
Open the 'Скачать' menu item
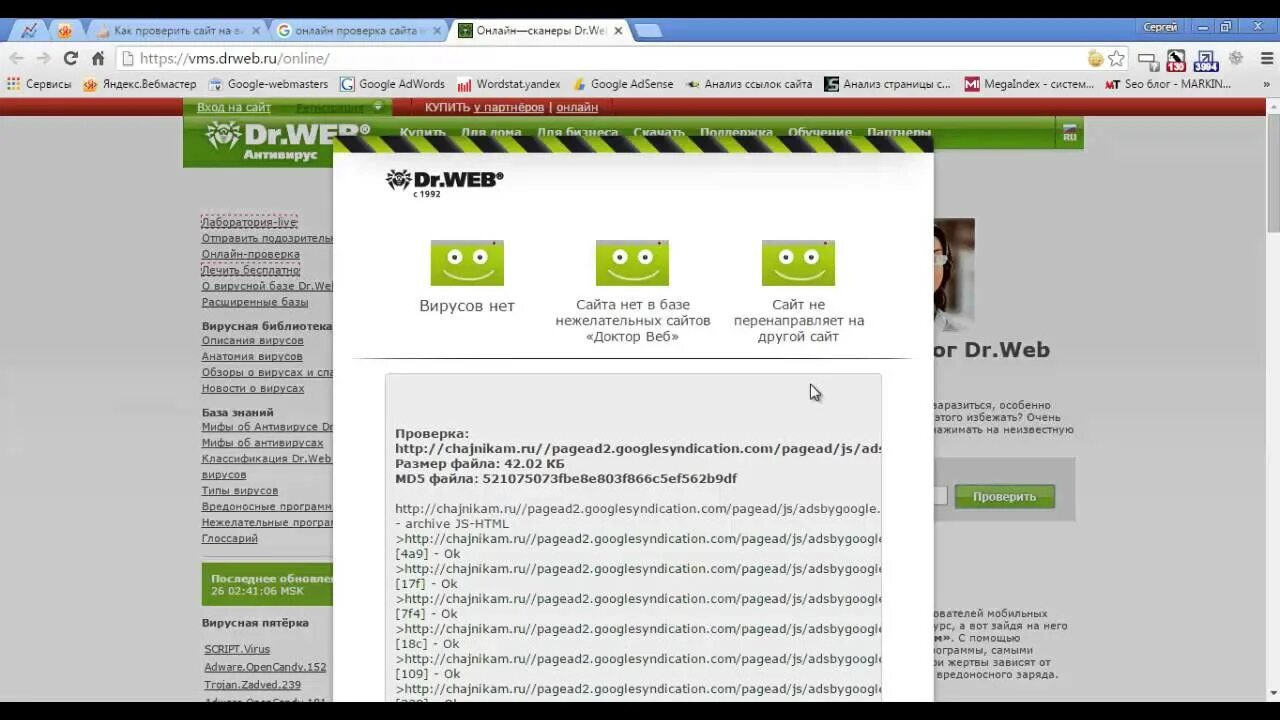tap(659, 132)
